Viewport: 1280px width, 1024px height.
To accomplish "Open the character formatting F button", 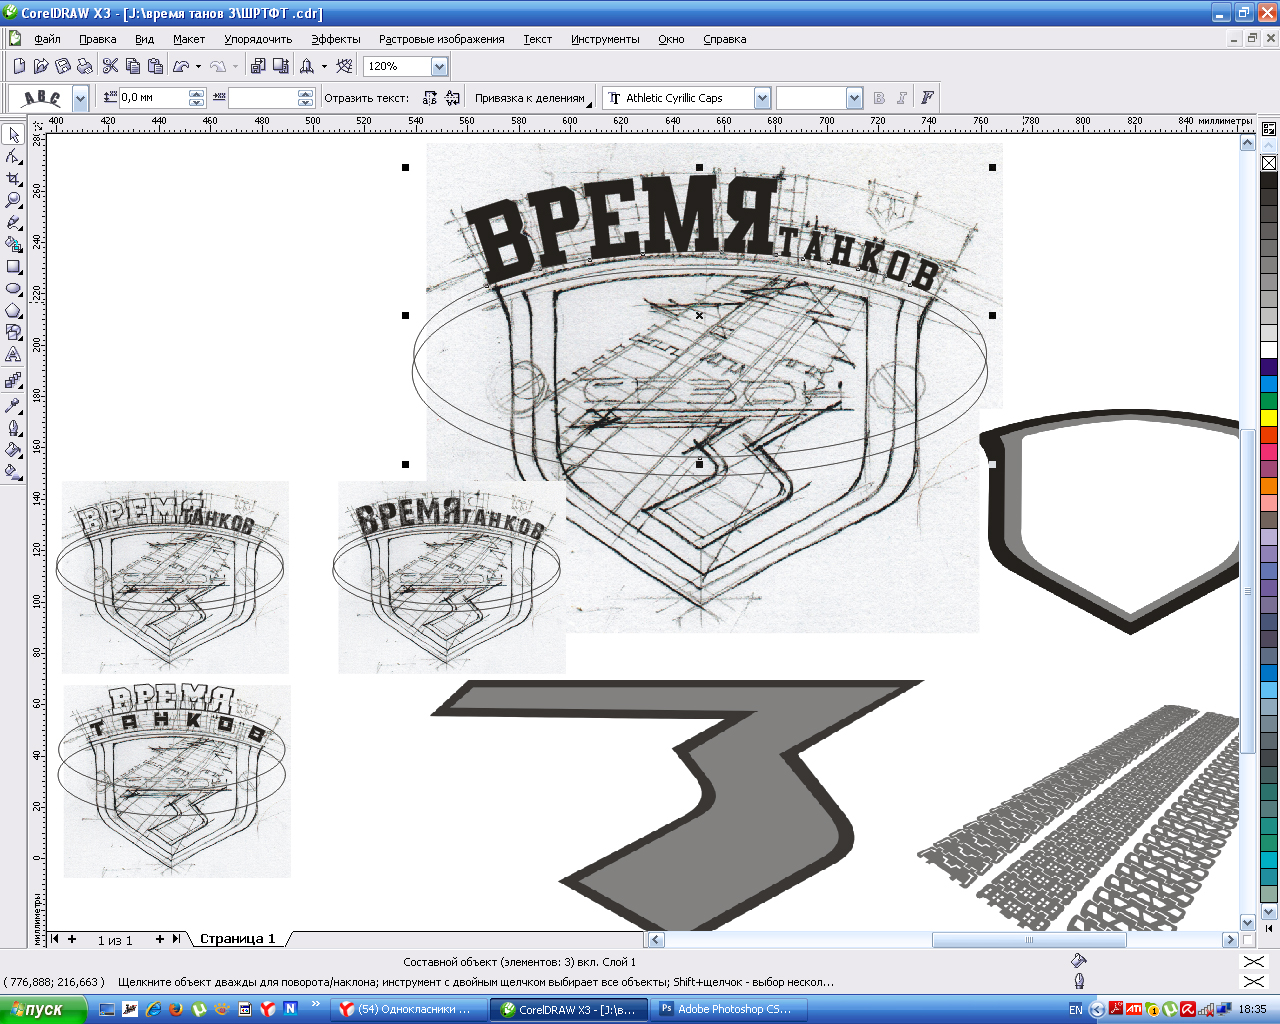I will click(927, 98).
